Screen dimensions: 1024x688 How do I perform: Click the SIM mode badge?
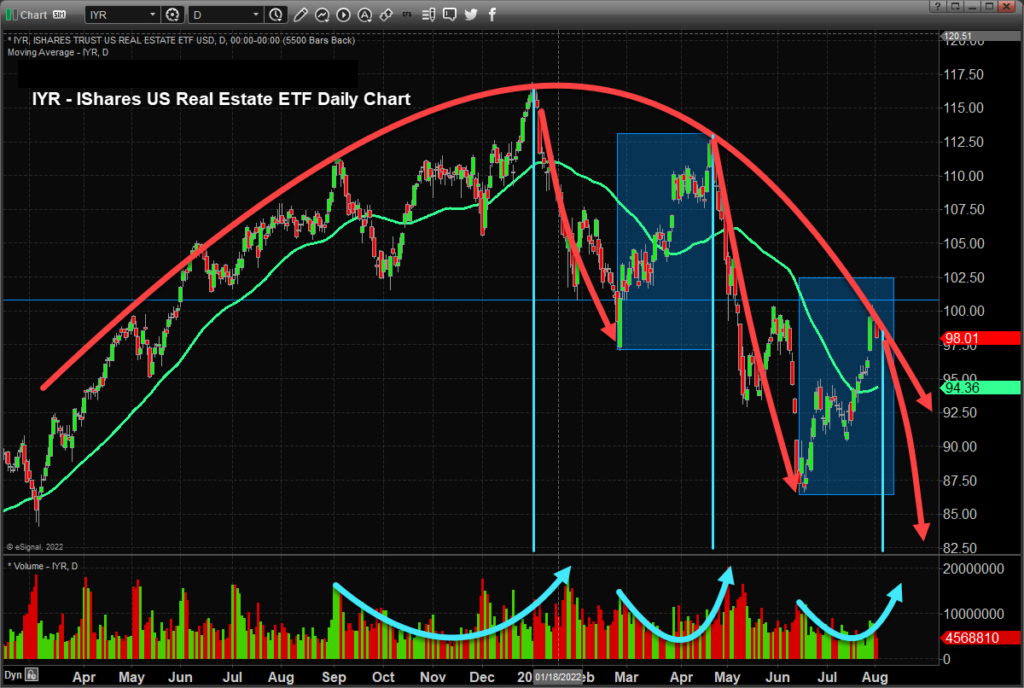pyautogui.click(x=59, y=14)
